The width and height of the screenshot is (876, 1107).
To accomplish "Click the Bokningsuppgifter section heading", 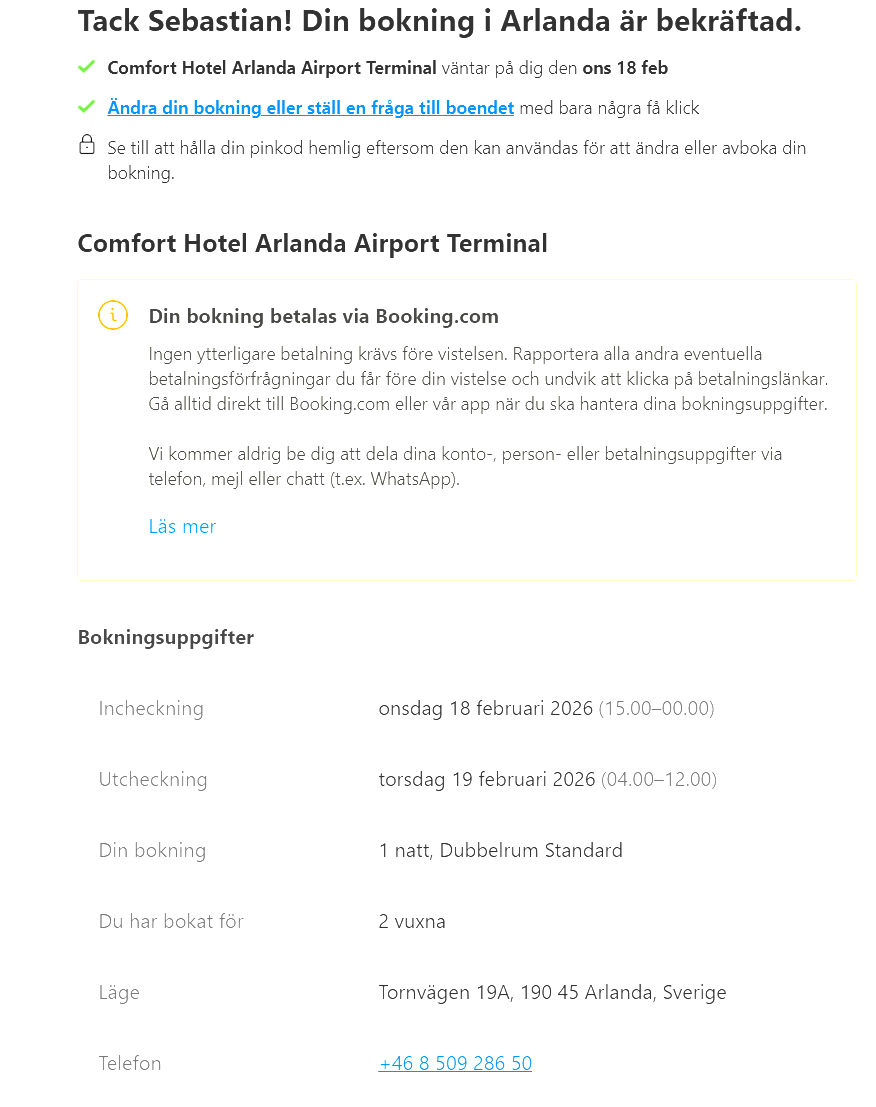I will (166, 637).
